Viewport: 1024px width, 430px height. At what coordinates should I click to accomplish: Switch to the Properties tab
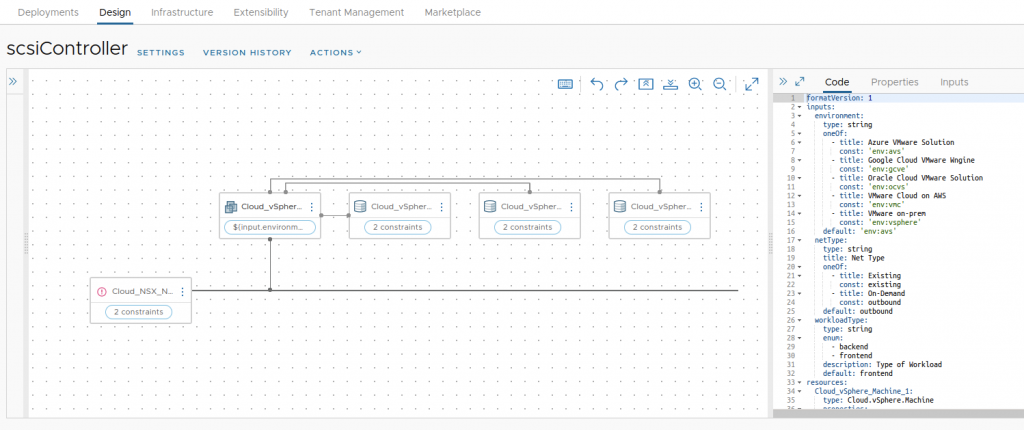click(894, 82)
